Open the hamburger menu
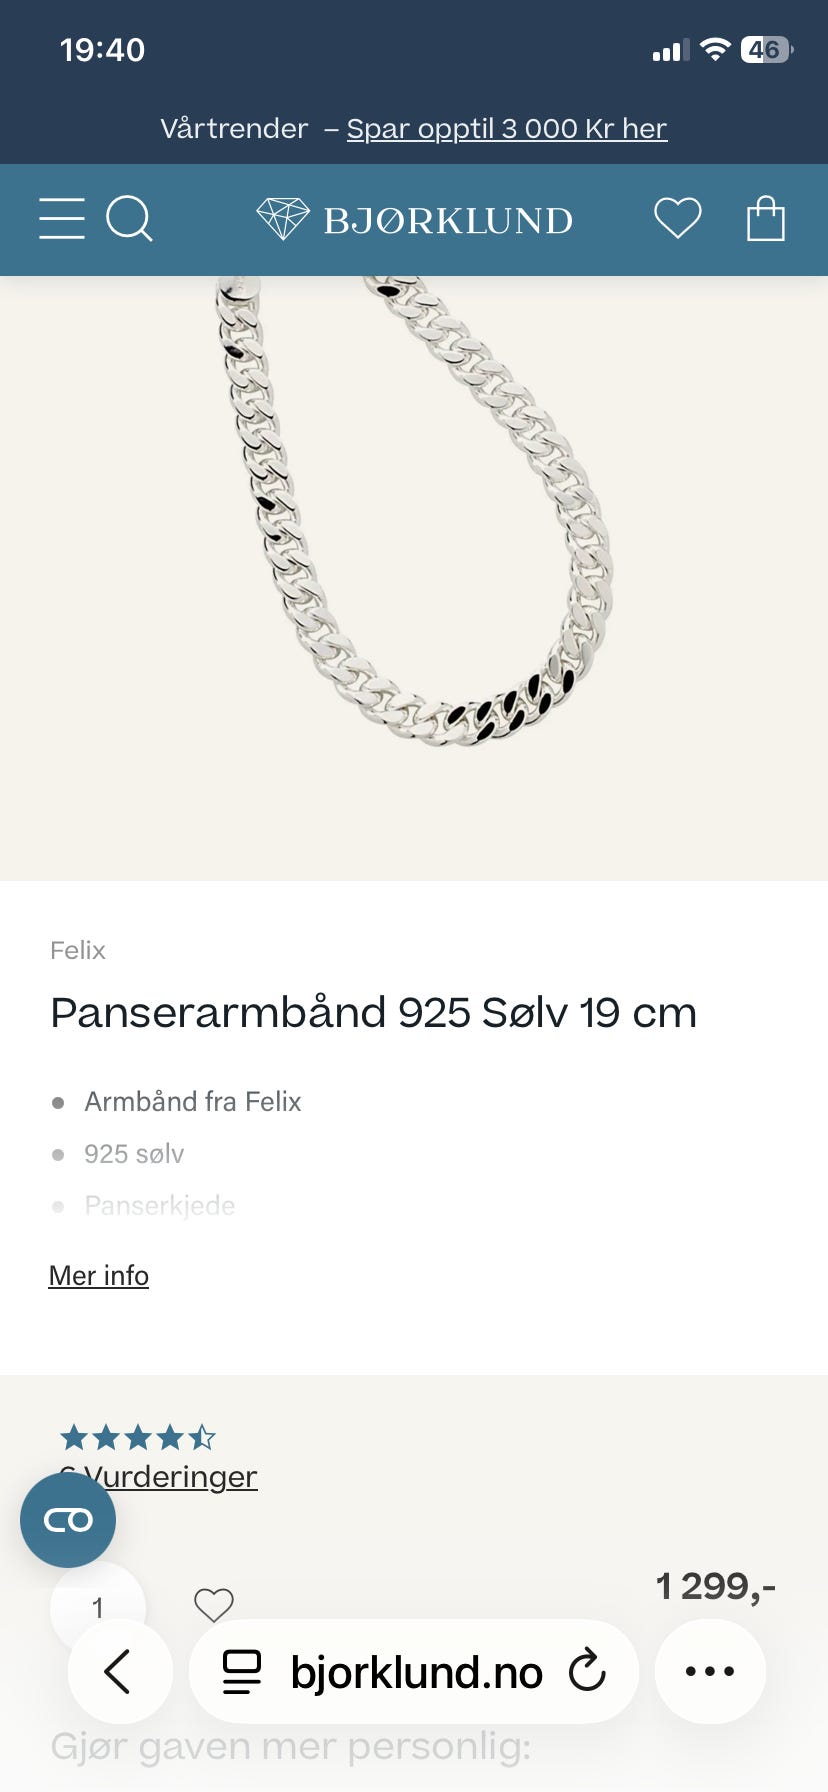This screenshot has height=1792, width=828. pyautogui.click(x=62, y=218)
